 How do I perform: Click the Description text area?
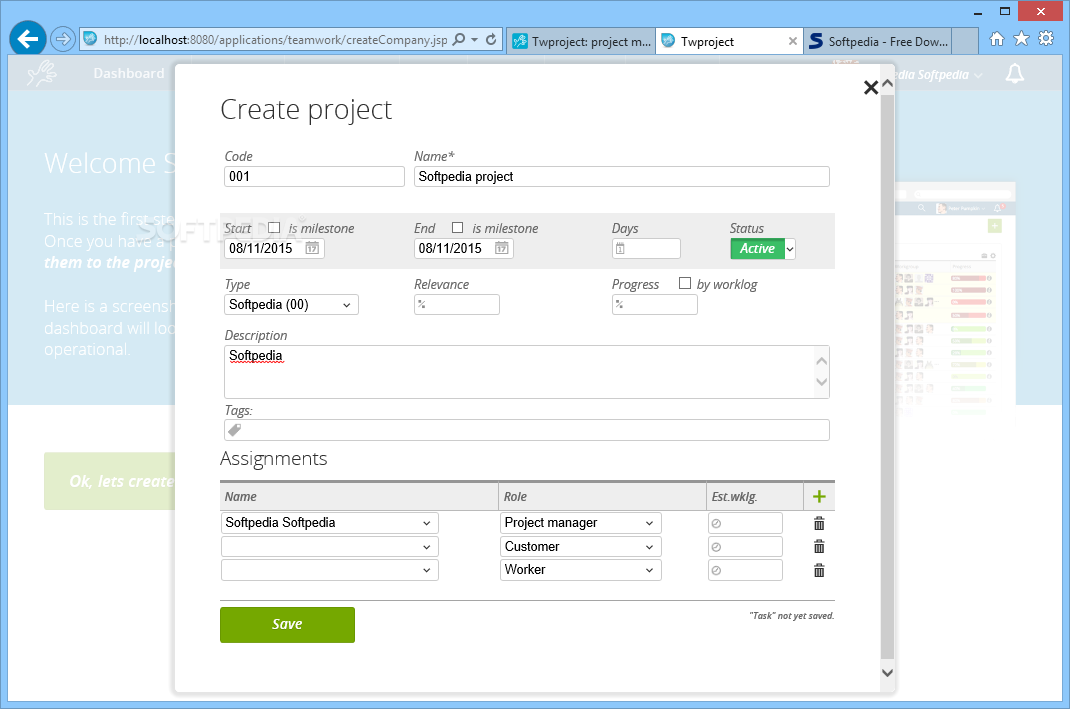pos(519,372)
